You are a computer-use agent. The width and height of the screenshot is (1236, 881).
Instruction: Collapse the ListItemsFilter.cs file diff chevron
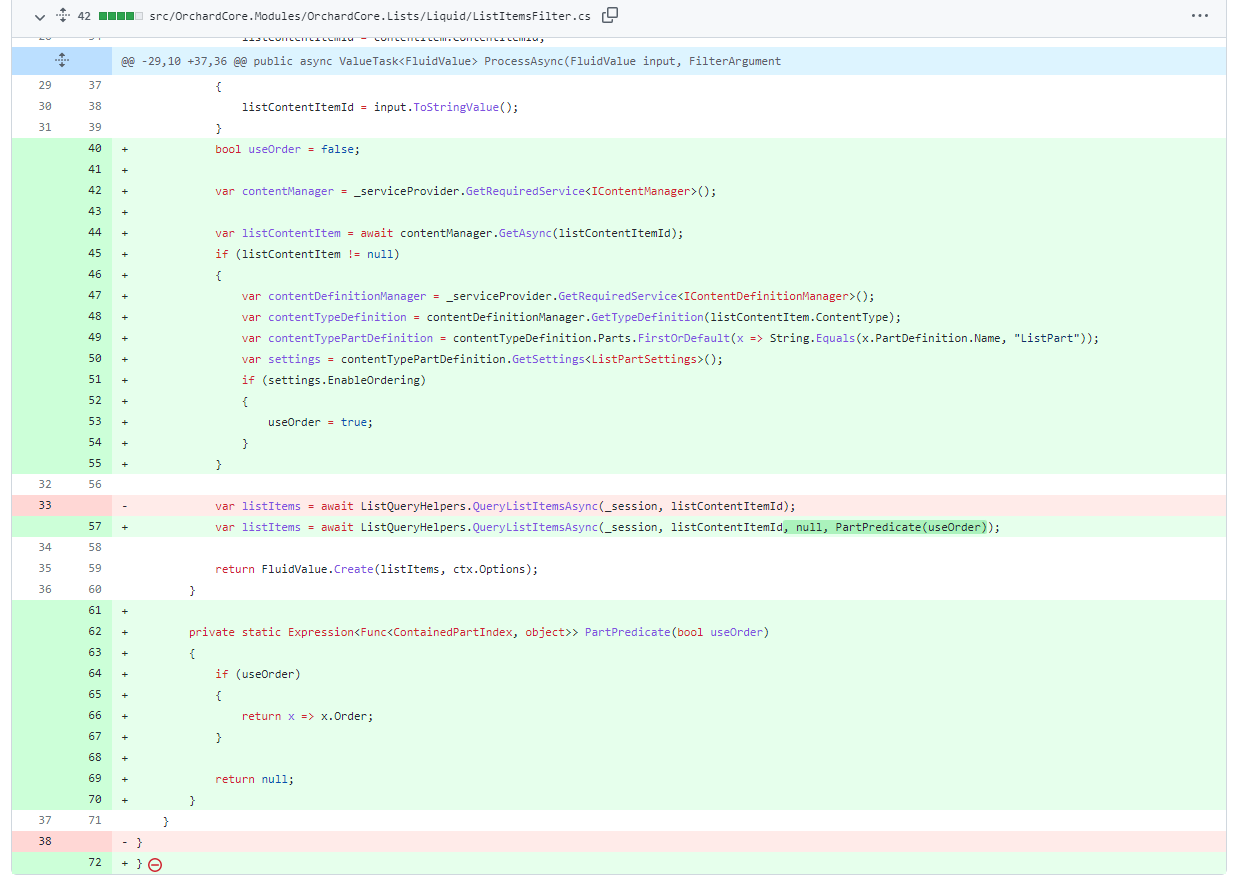(40, 17)
